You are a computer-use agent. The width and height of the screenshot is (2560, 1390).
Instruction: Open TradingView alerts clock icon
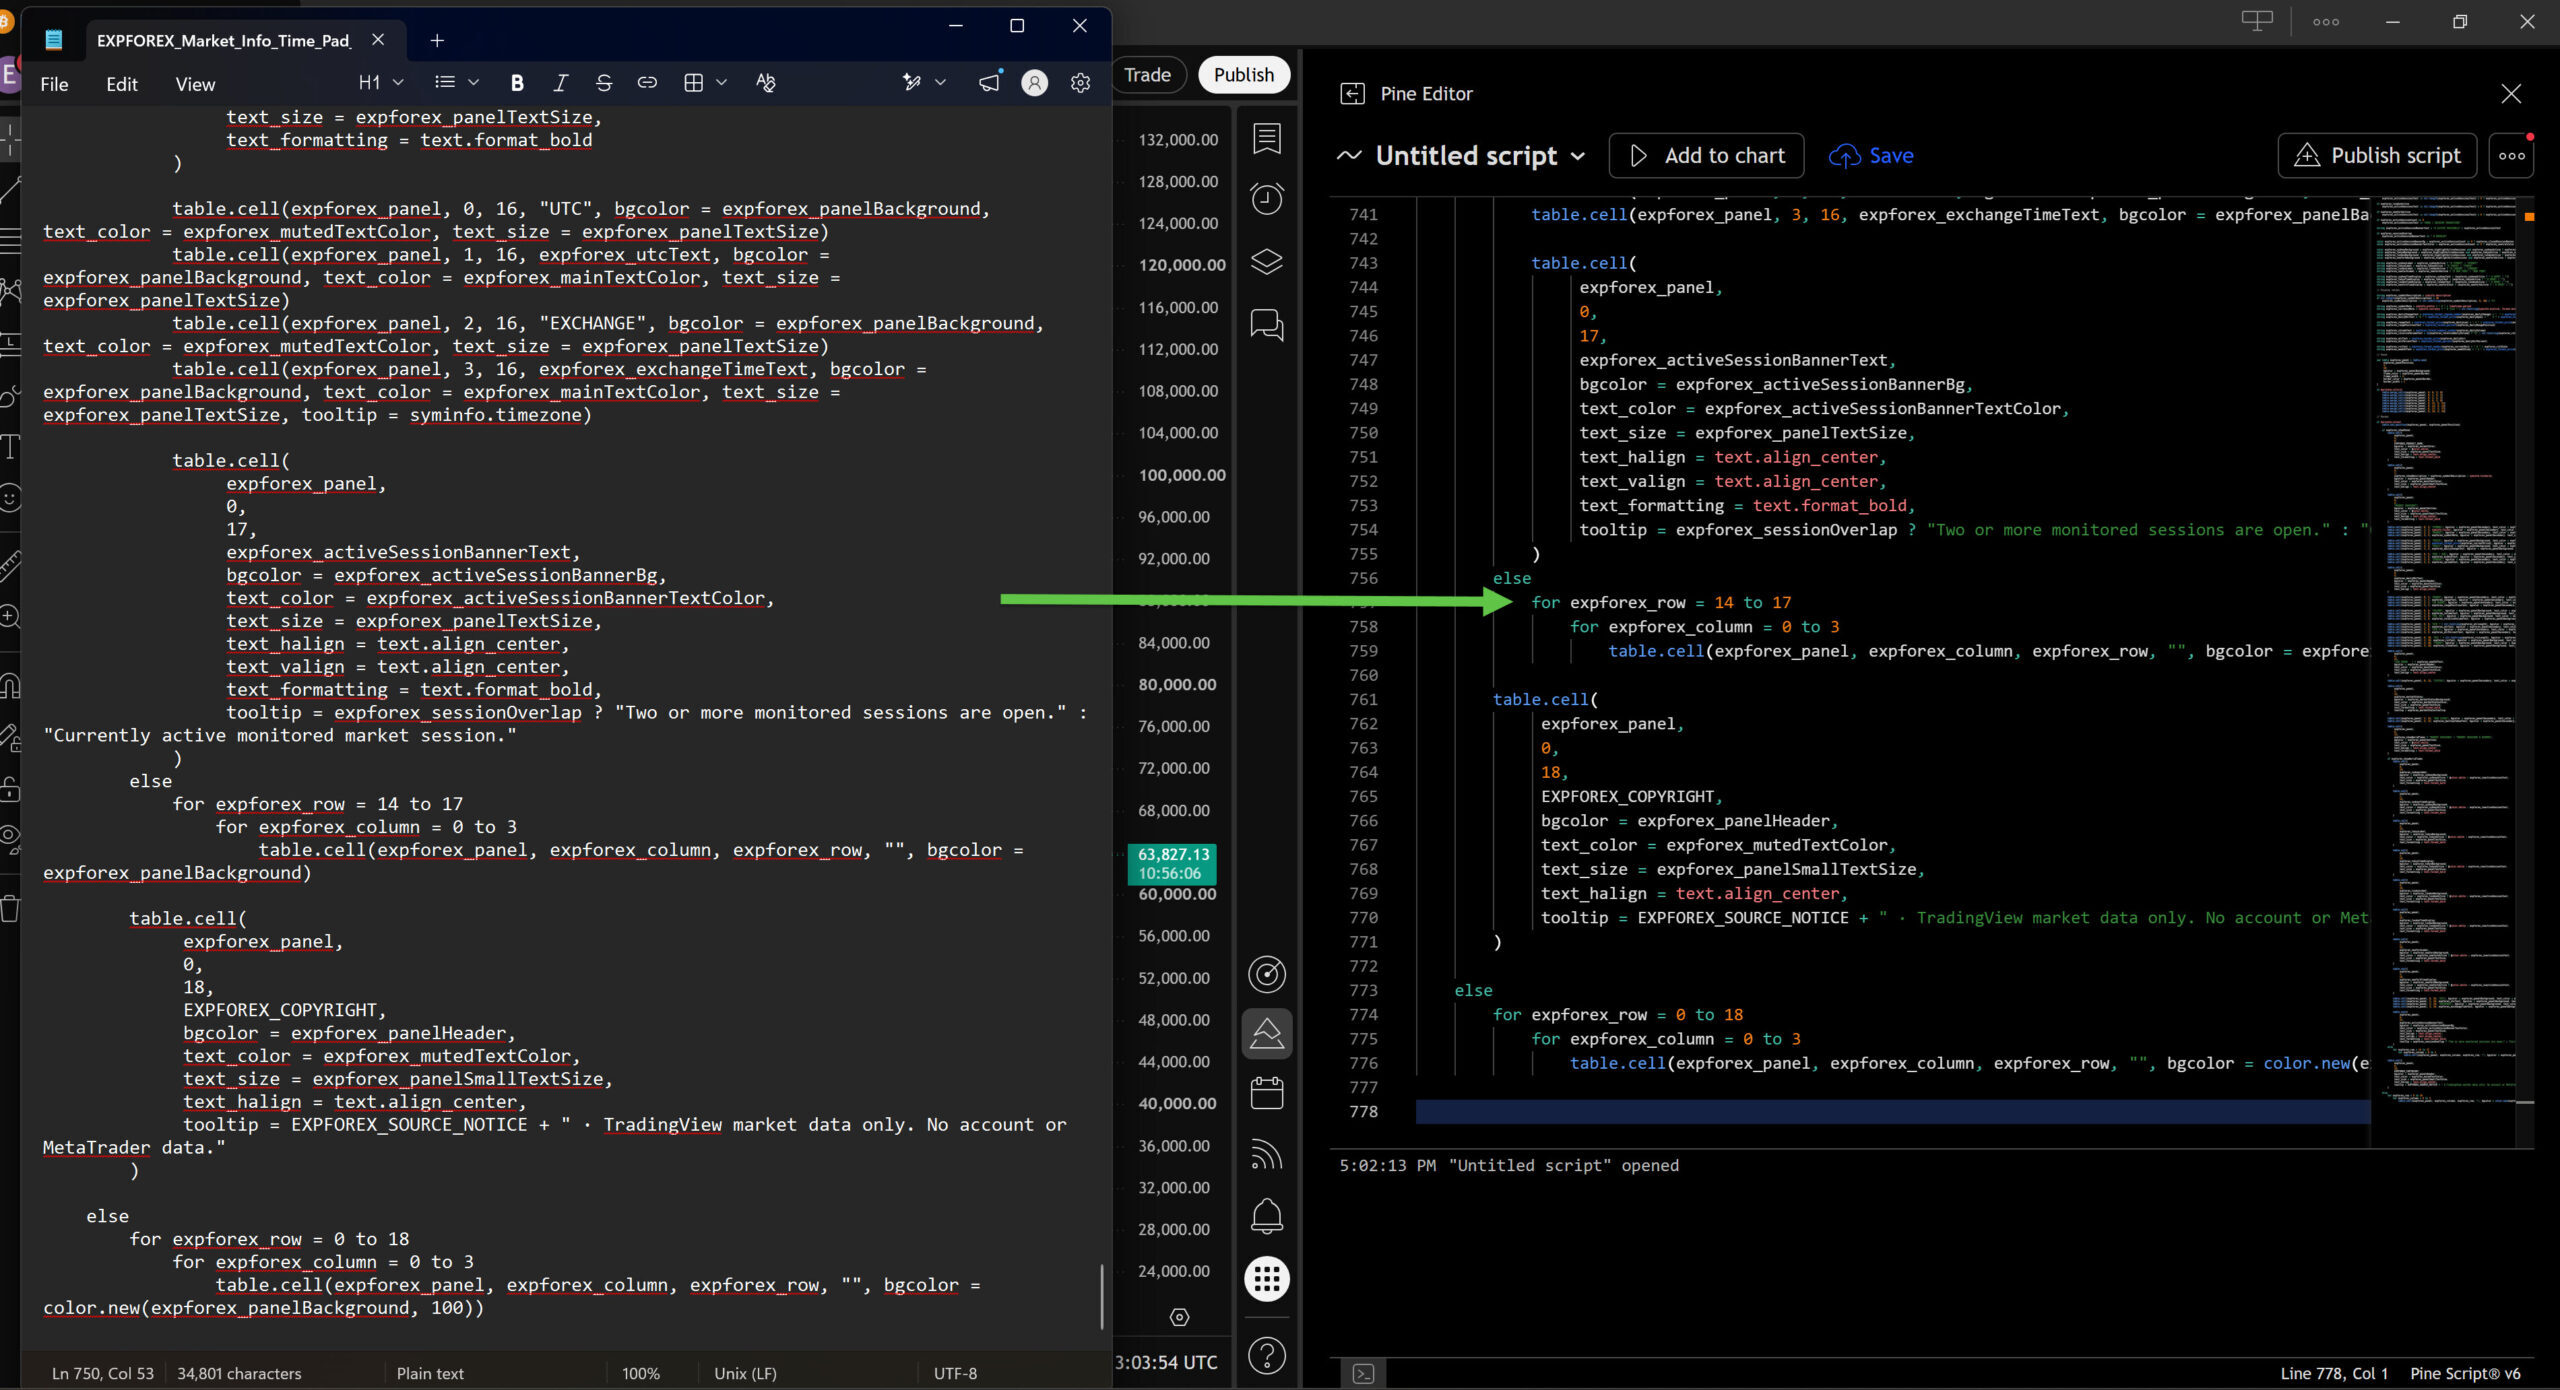point(1267,199)
